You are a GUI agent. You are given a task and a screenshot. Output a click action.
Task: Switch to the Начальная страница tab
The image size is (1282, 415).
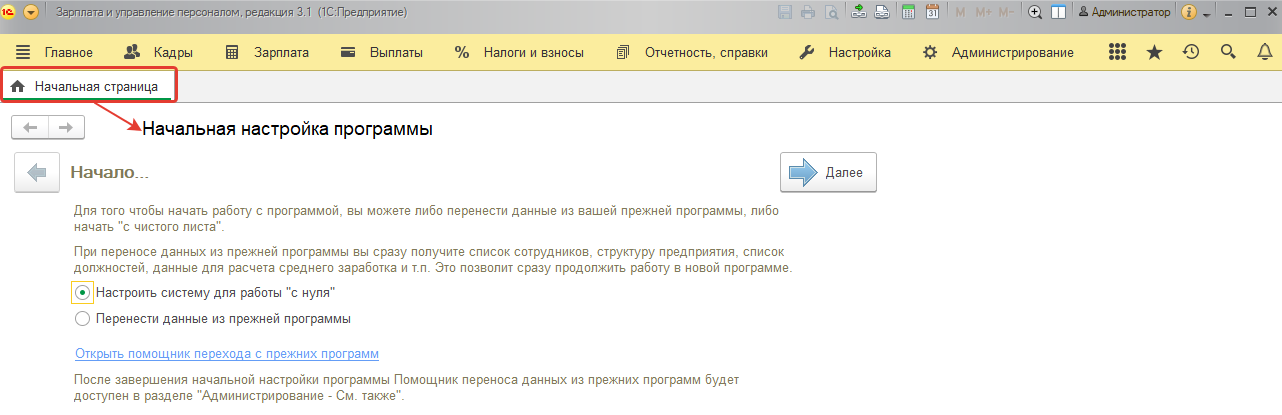88,86
